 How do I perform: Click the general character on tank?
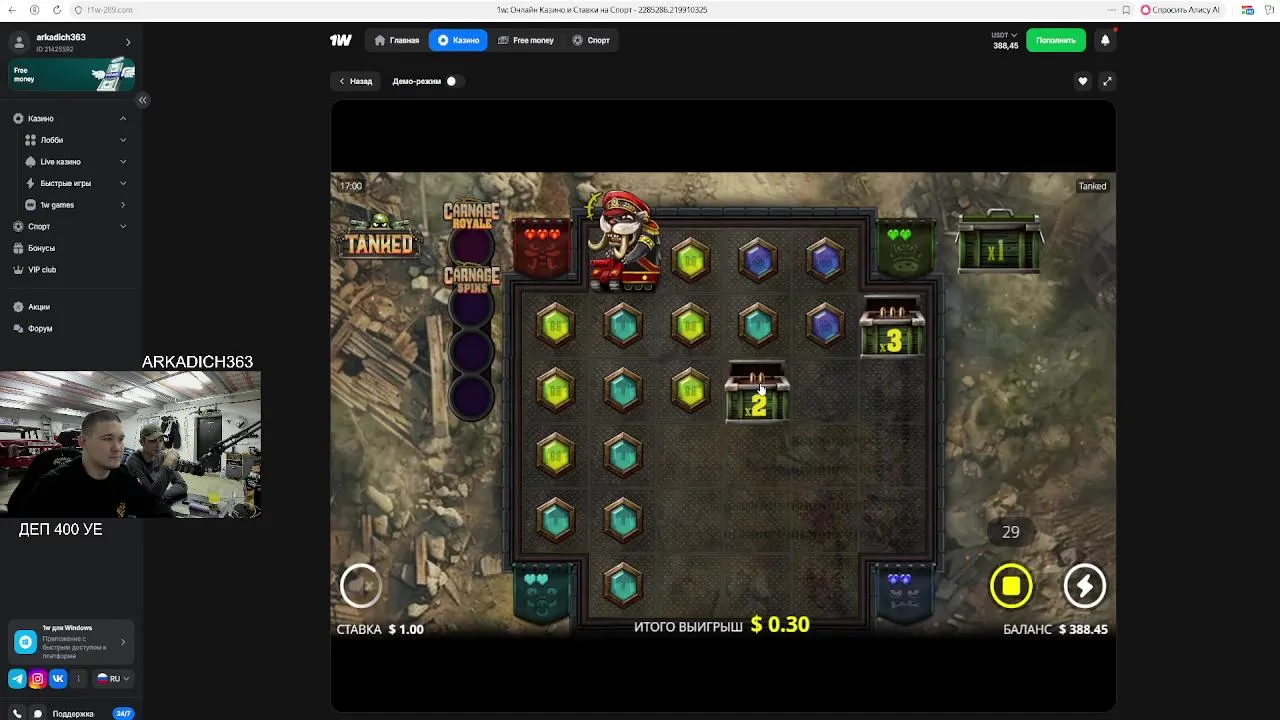(x=624, y=241)
